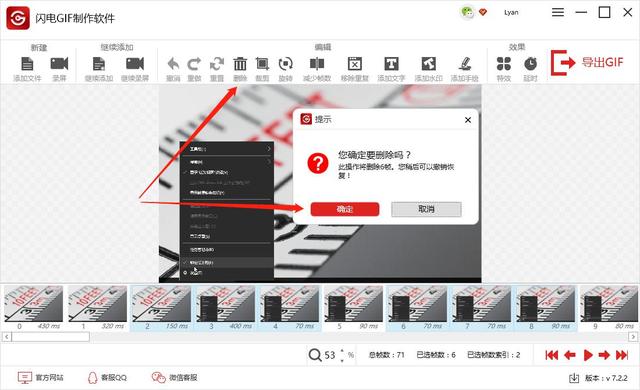Select frame 6 thumbnail

coord(418,304)
